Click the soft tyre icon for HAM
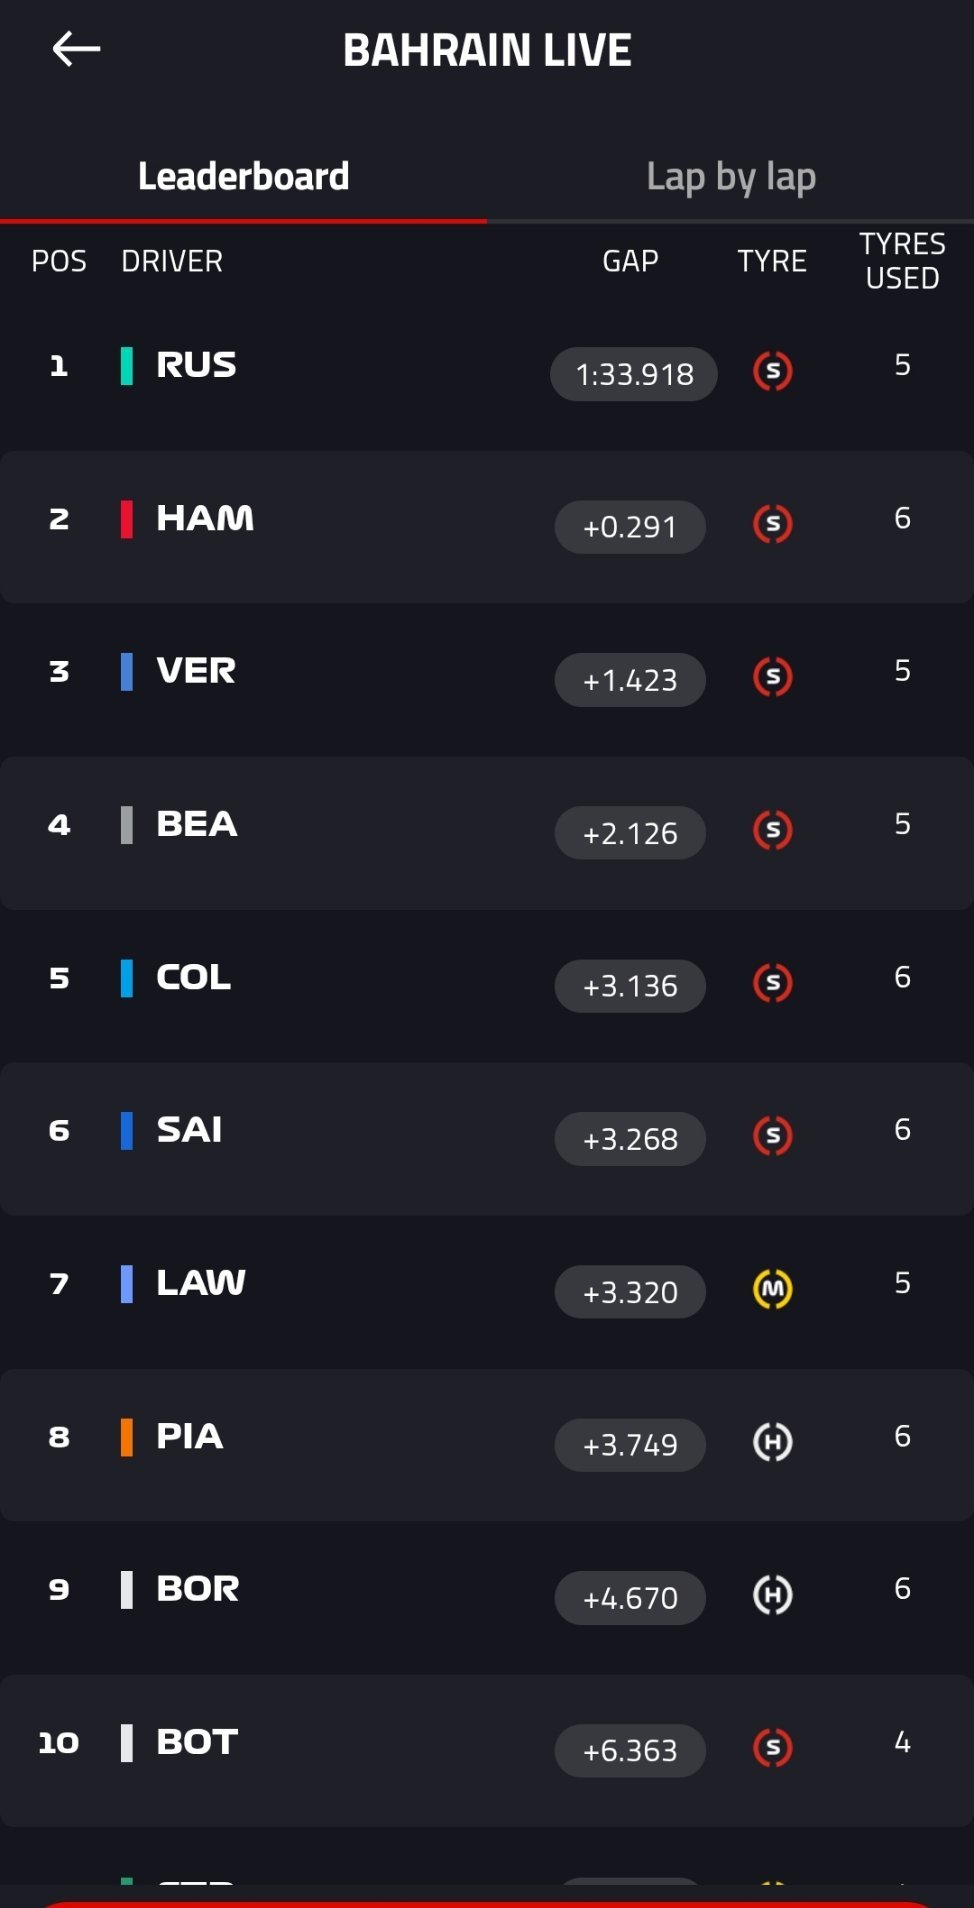This screenshot has width=974, height=1908. 772,524
